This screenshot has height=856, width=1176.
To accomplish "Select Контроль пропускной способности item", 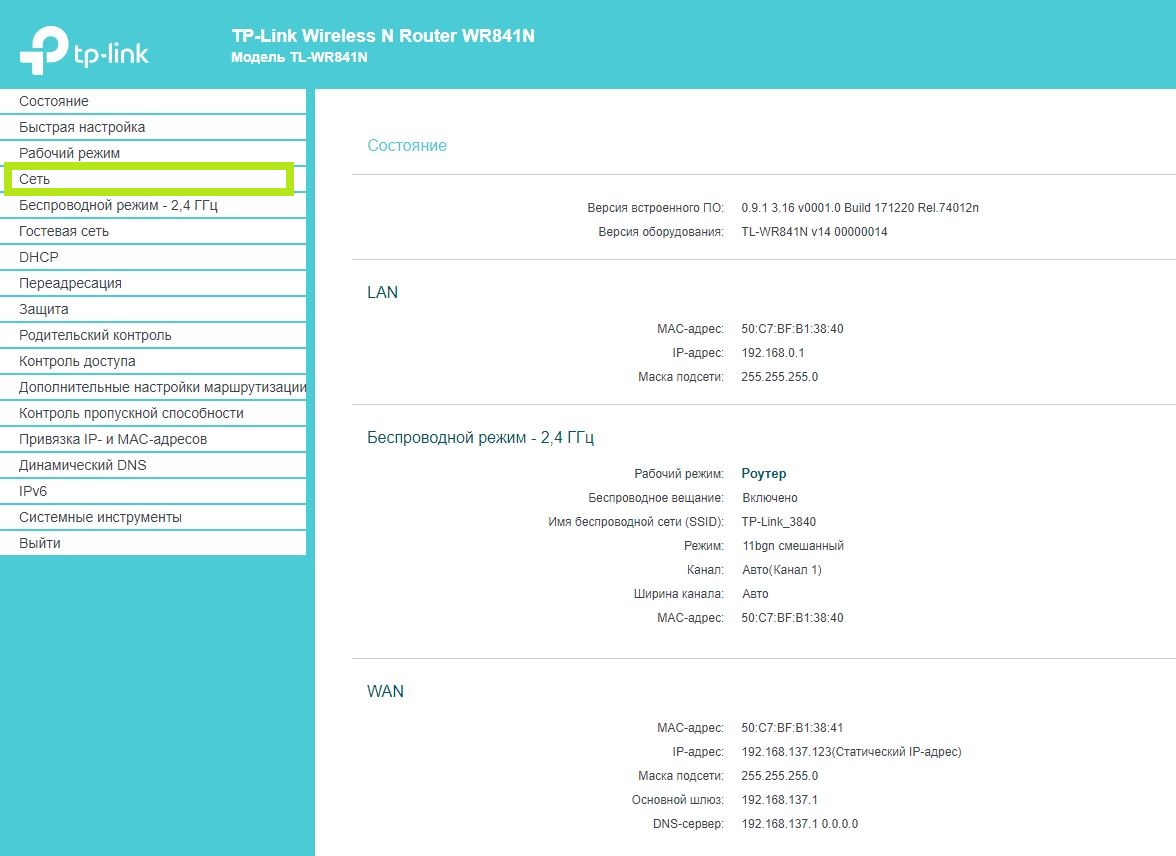I will coord(131,413).
